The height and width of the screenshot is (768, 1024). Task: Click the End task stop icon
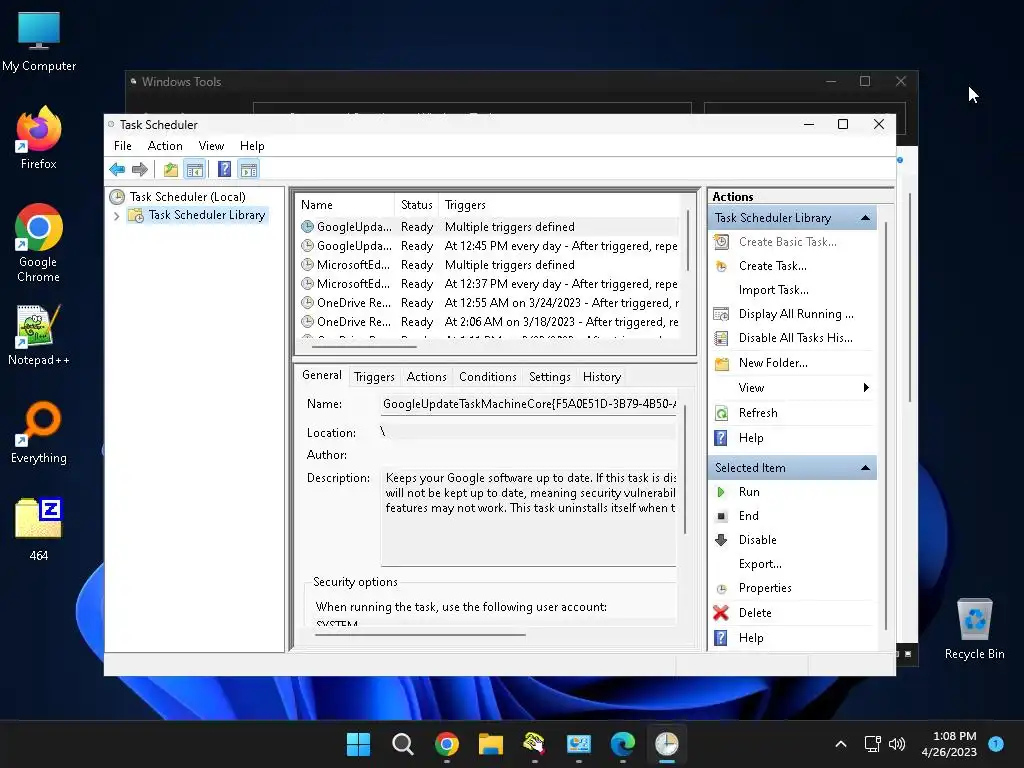pyautogui.click(x=721, y=516)
